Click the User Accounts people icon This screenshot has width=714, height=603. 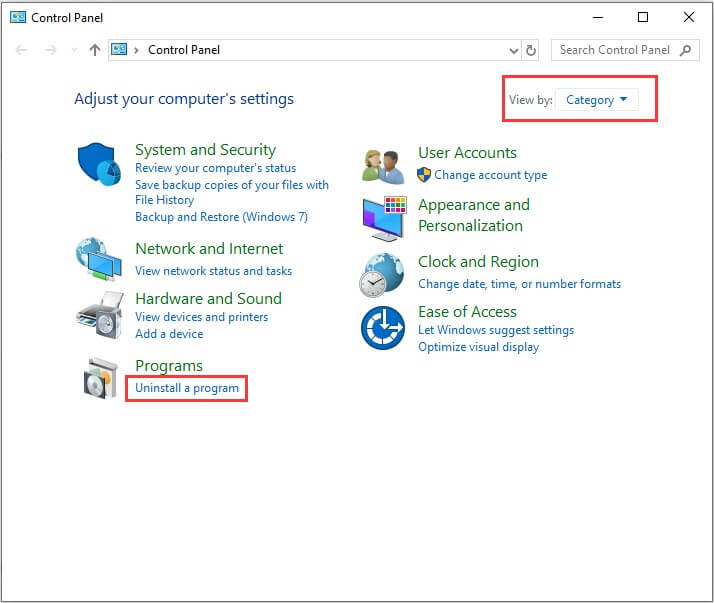383,167
